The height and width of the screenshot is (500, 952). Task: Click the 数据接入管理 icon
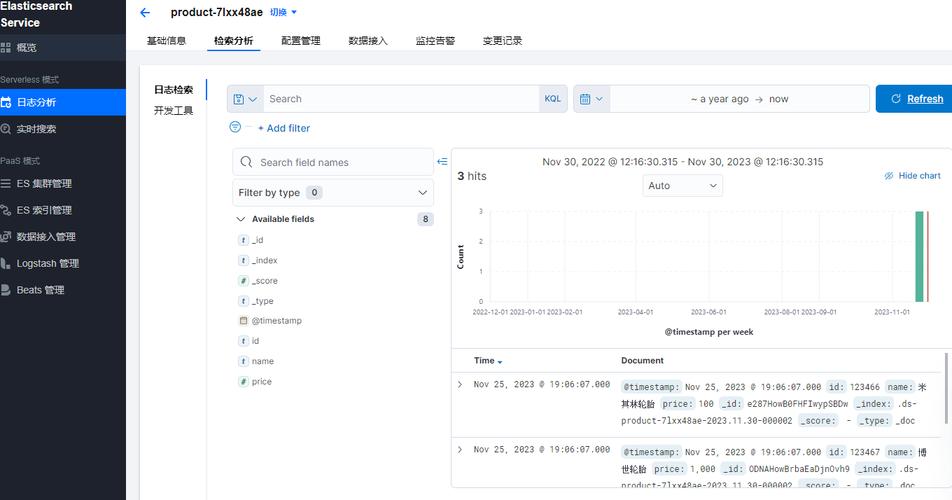click(x=5, y=237)
